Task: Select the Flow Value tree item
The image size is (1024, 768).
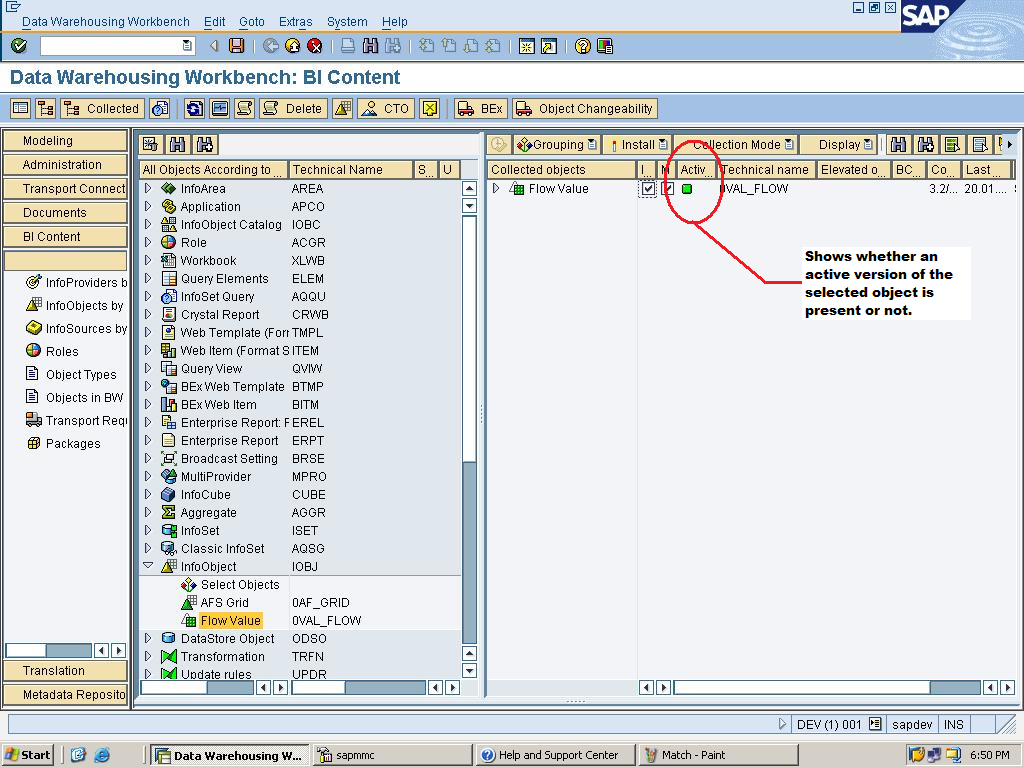Action: (x=230, y=620)
